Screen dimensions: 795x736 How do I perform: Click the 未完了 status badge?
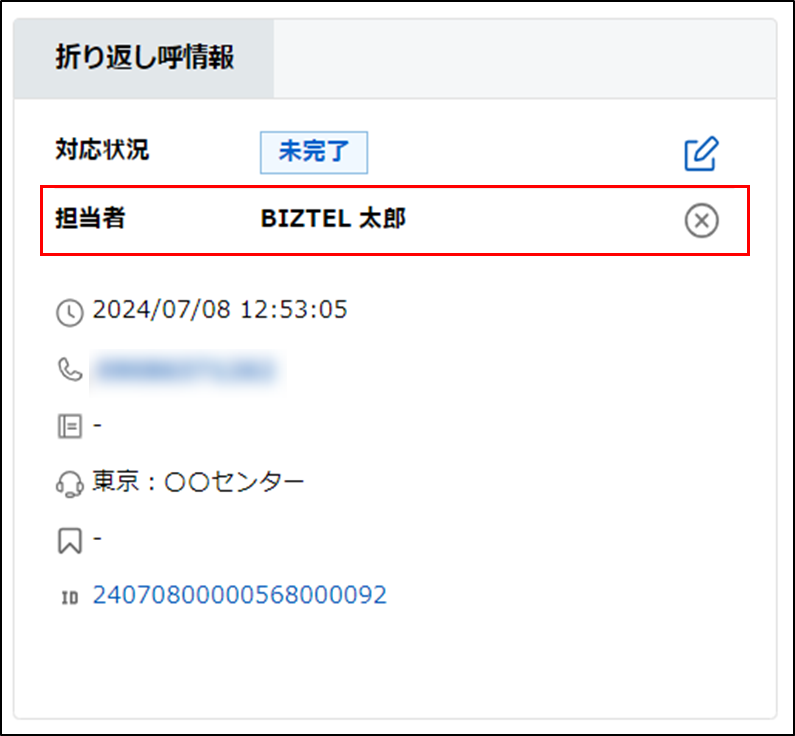tap(314, 152)
